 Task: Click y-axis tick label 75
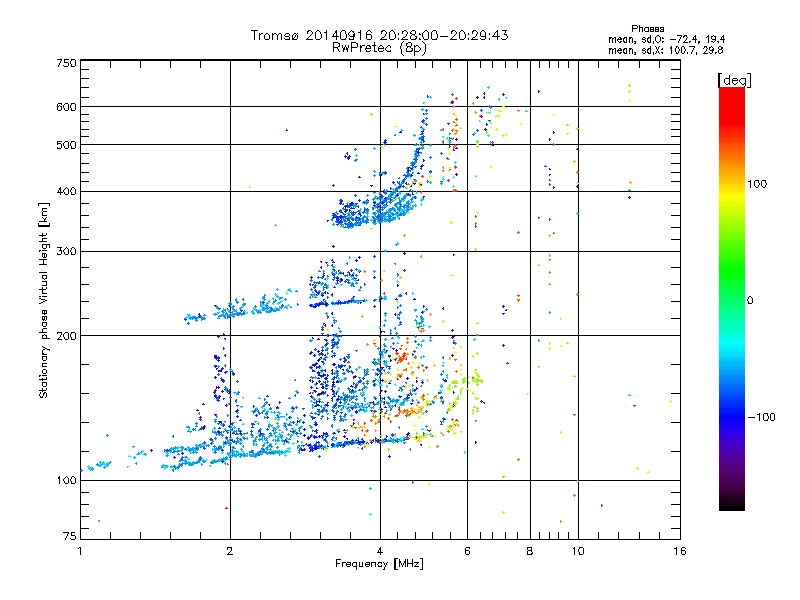point(70,536)
